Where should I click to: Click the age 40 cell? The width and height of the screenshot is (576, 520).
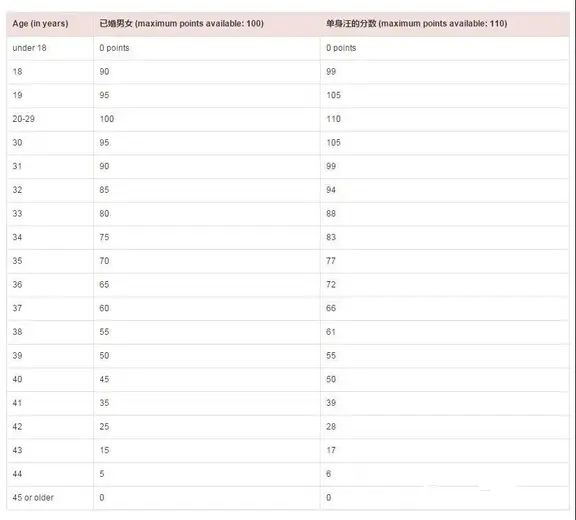[17, 379]
